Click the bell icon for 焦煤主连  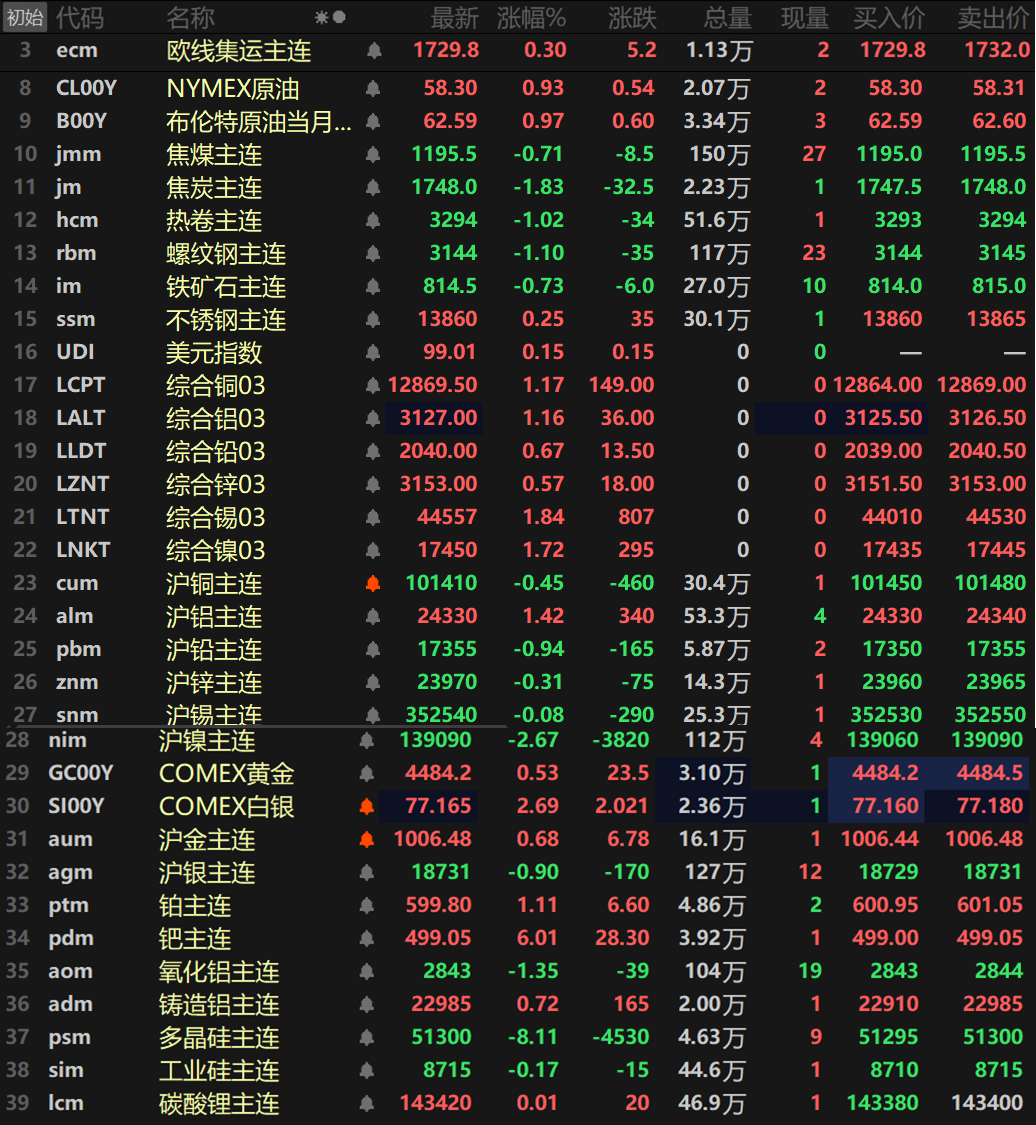click(373, 155)
